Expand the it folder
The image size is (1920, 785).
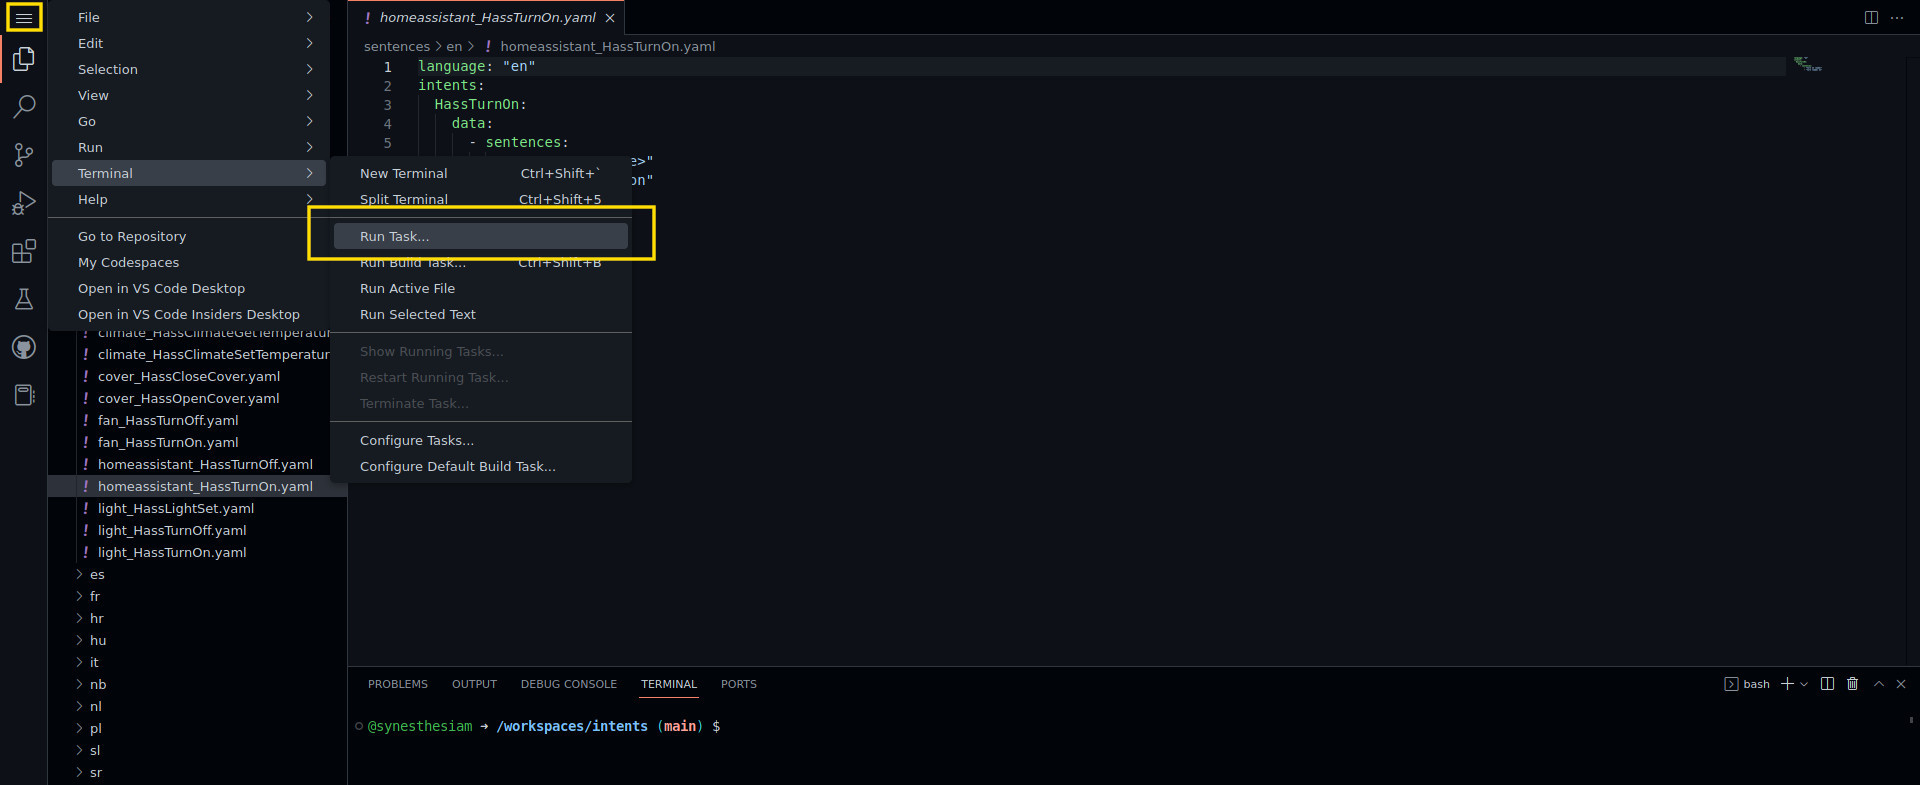(197, 662)
